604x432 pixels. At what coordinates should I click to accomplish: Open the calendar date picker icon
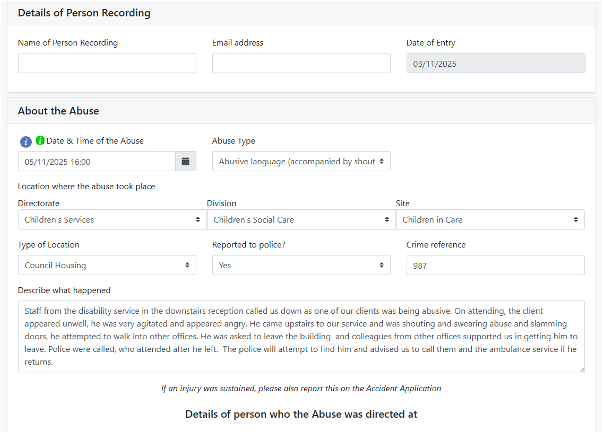185,161
